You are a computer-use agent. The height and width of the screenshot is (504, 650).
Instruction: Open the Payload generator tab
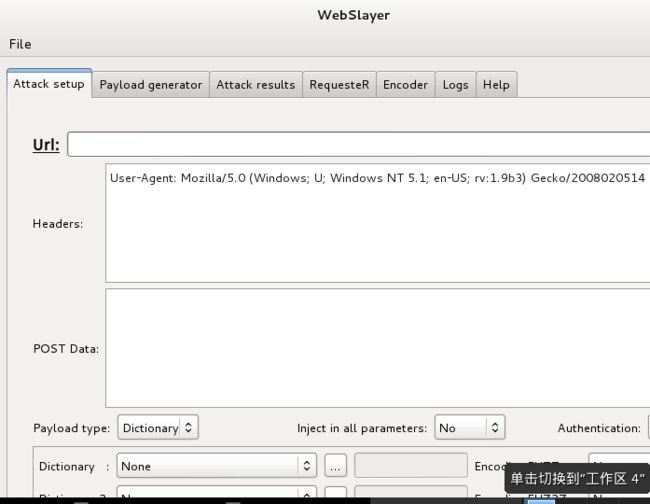click(151, 85)
